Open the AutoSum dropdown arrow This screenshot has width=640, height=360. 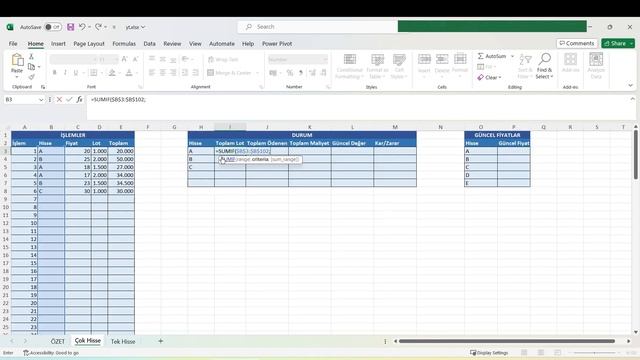pyautogui.click(x=512, y=56)
